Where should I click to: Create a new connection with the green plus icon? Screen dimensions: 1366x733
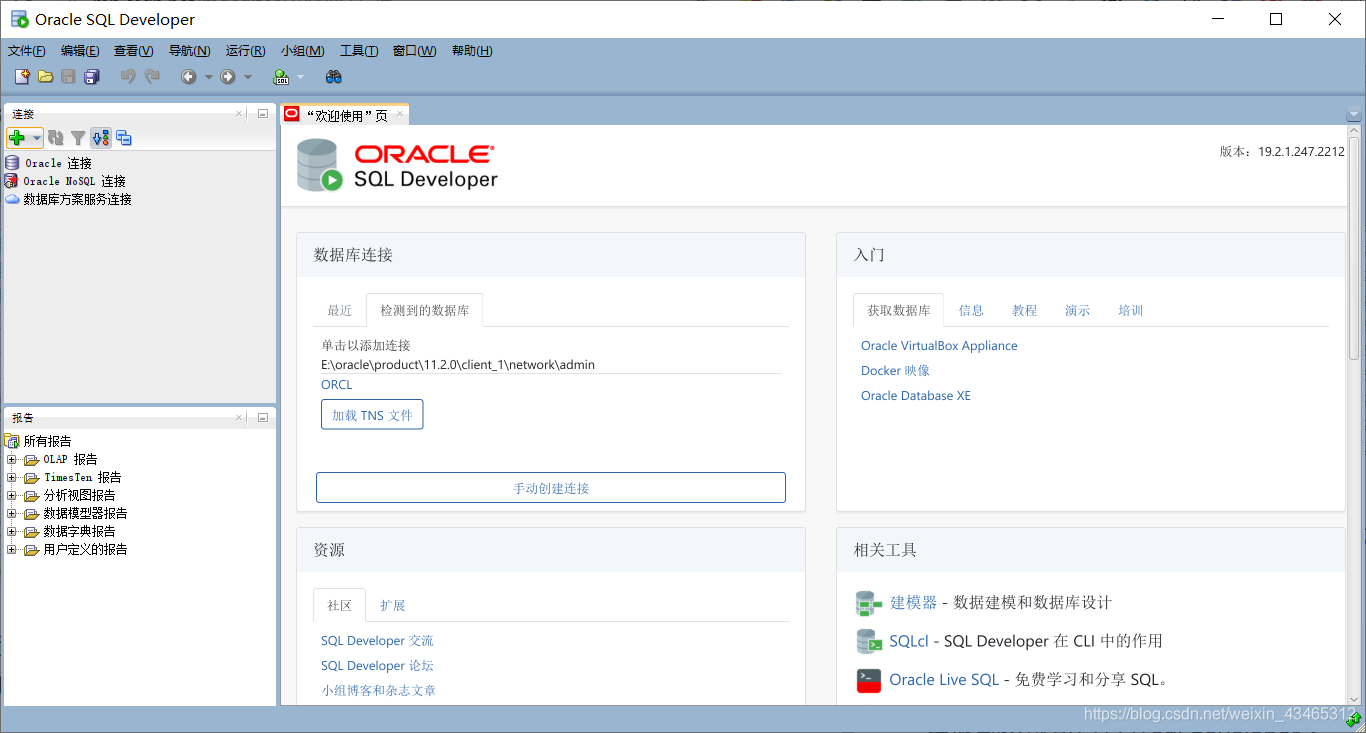(x=18, y=137)
